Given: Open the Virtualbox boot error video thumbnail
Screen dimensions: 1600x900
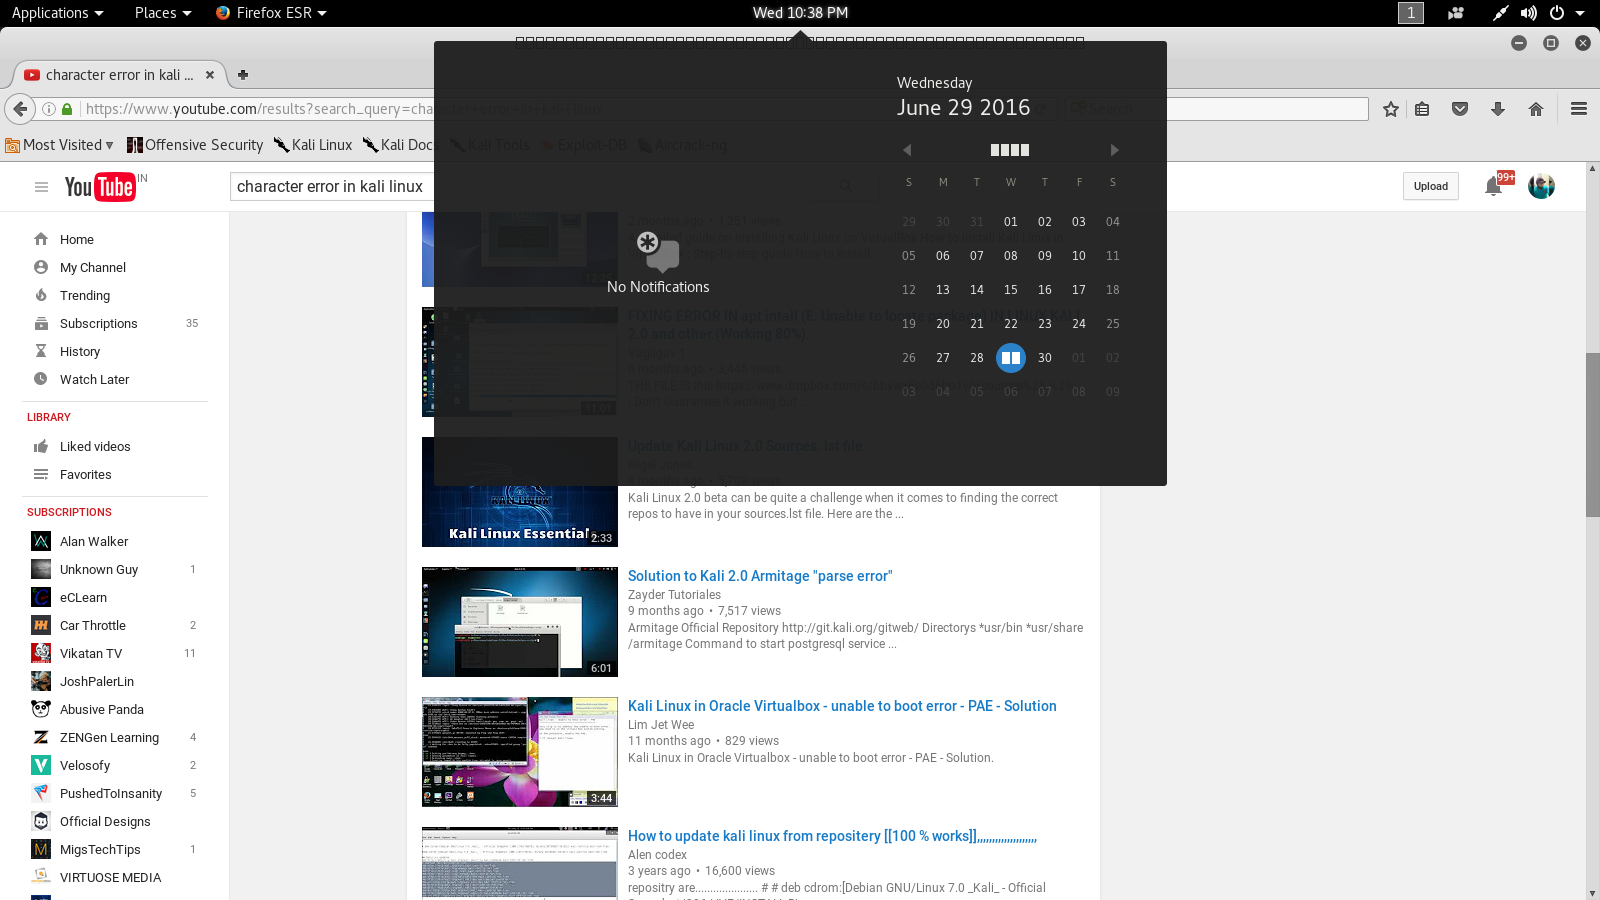Looking at the screenshot, I should [520, 752].
